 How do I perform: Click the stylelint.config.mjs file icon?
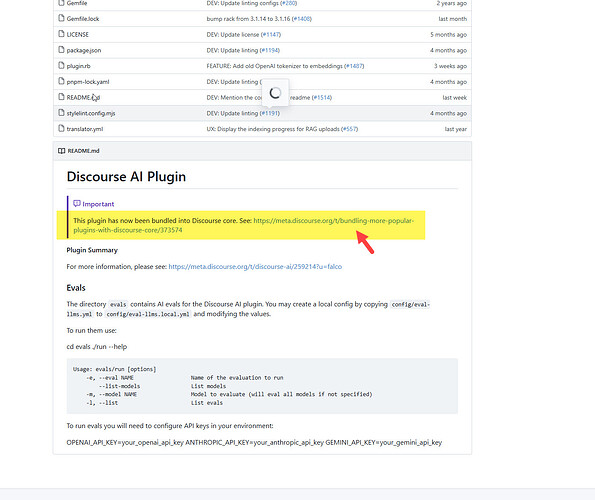(x=61, y=113)
